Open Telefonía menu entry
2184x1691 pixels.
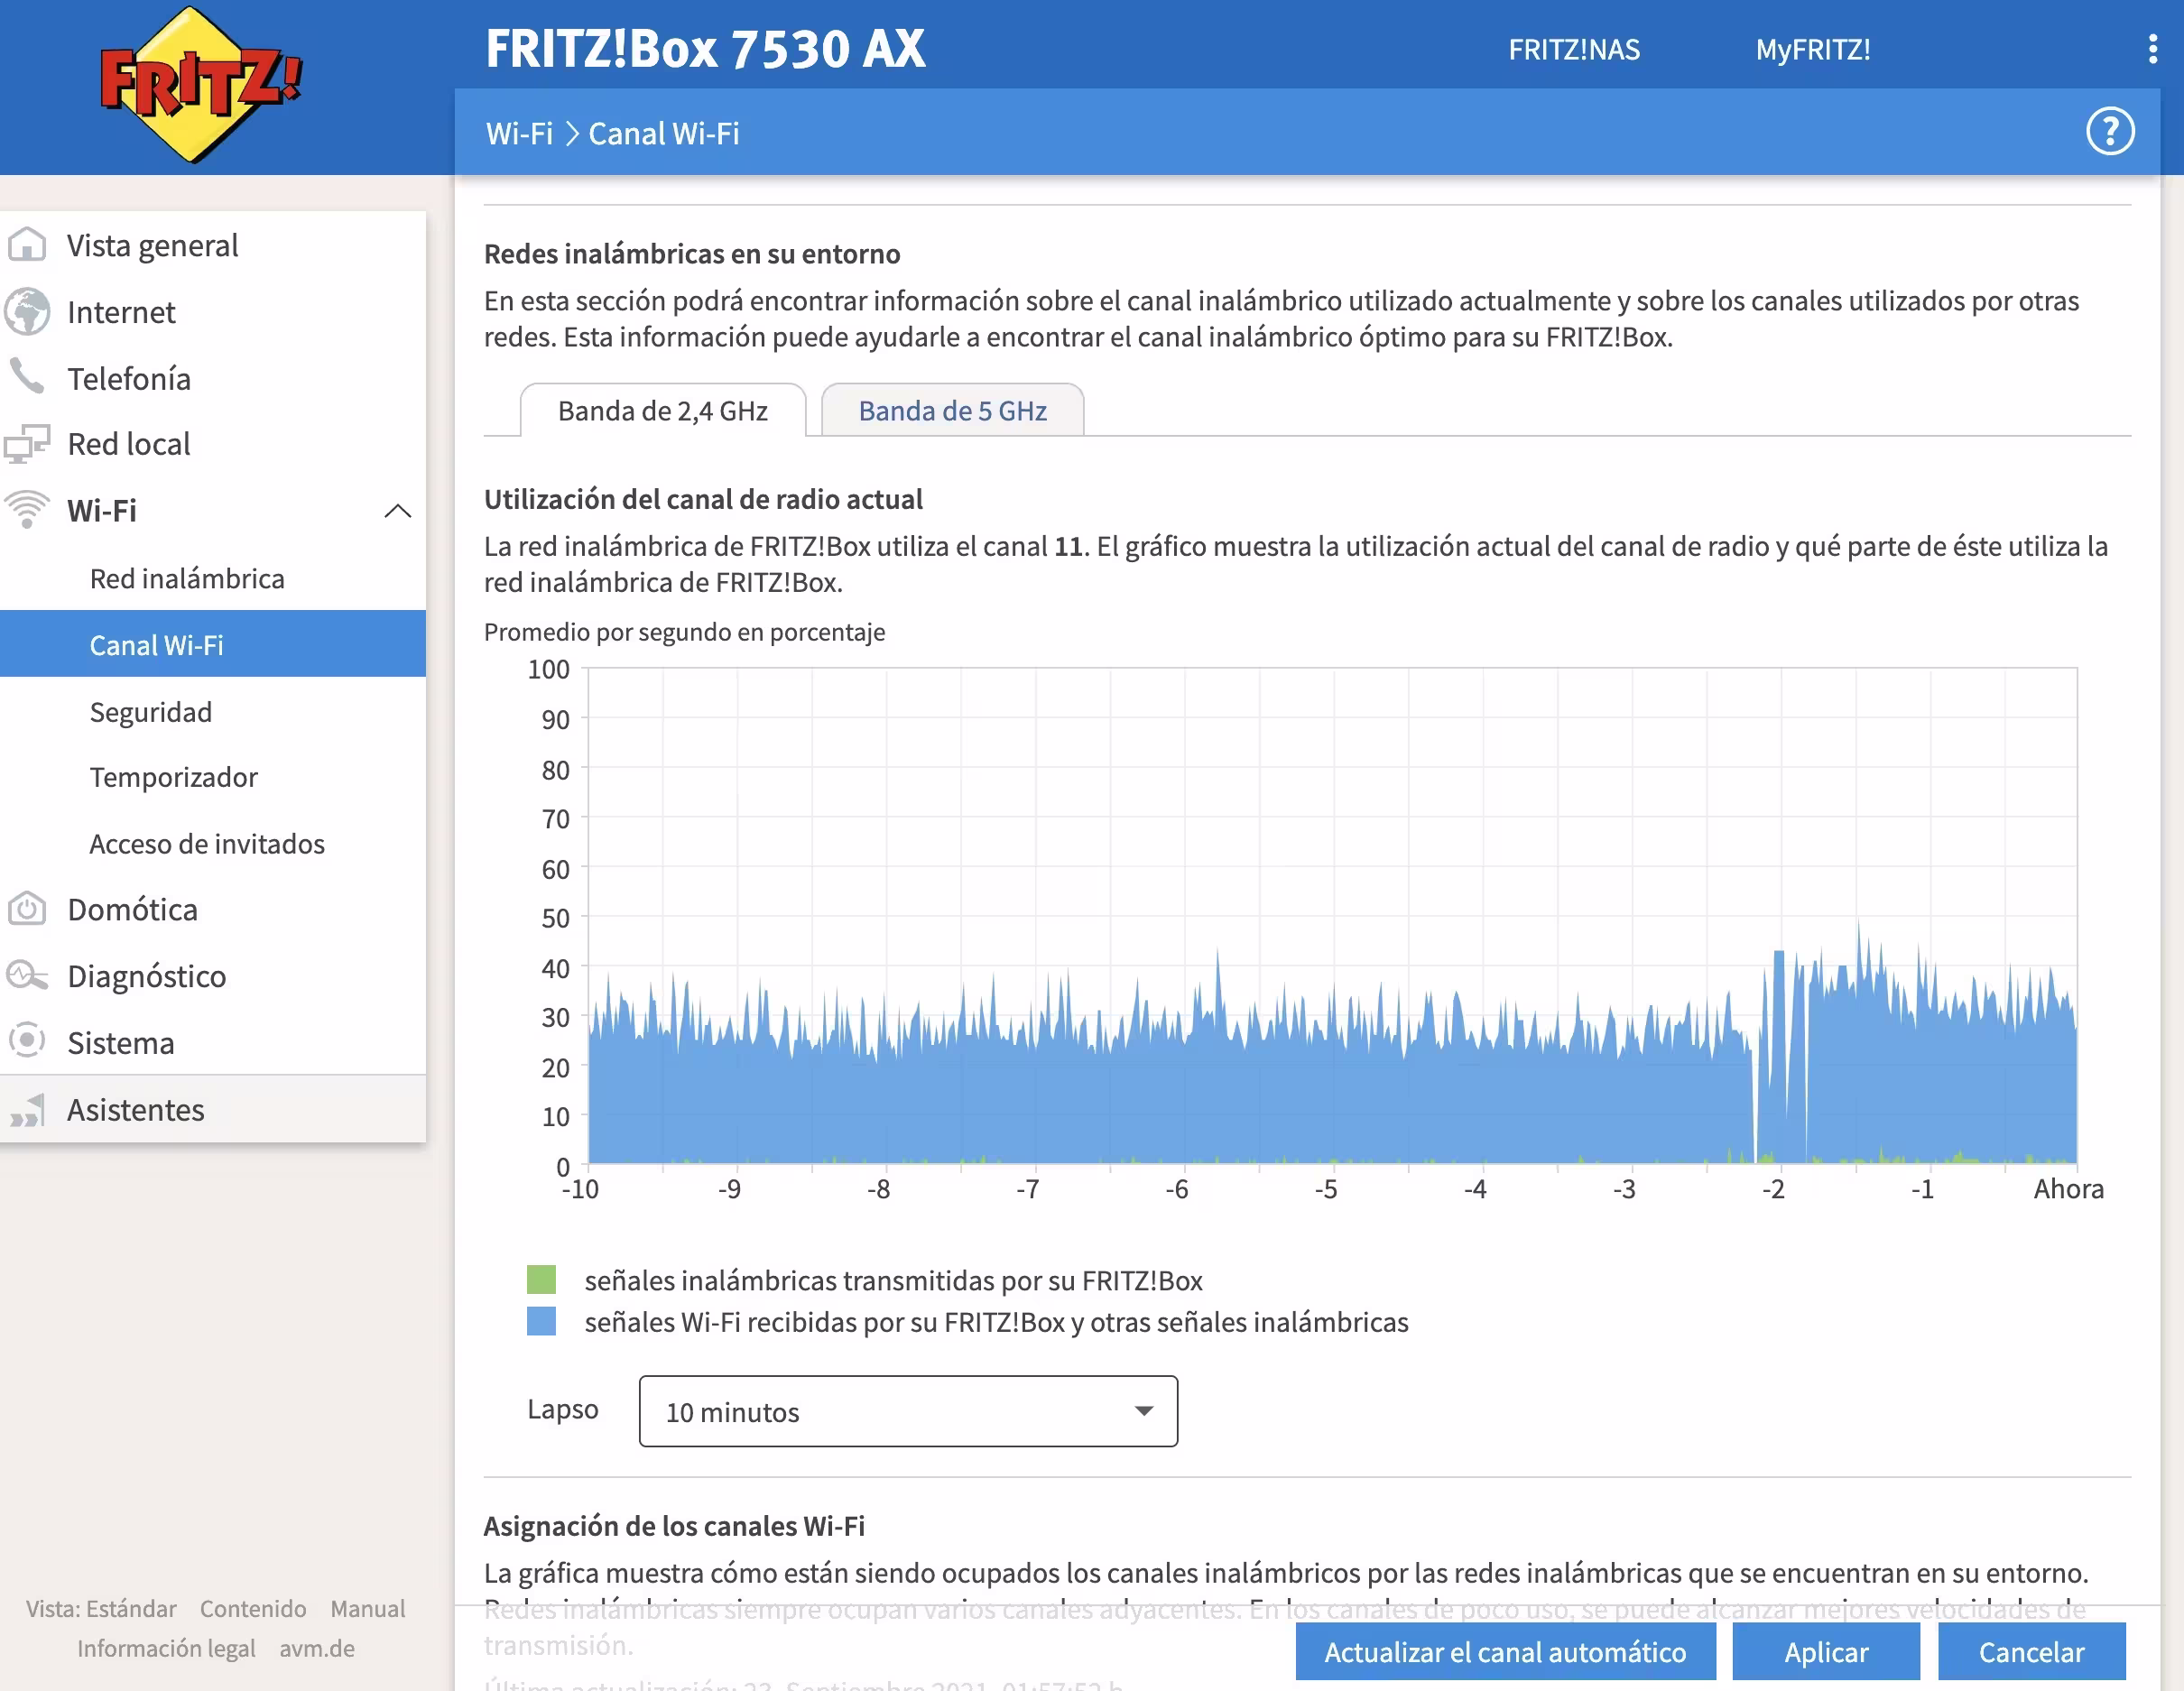pos(213,378)
